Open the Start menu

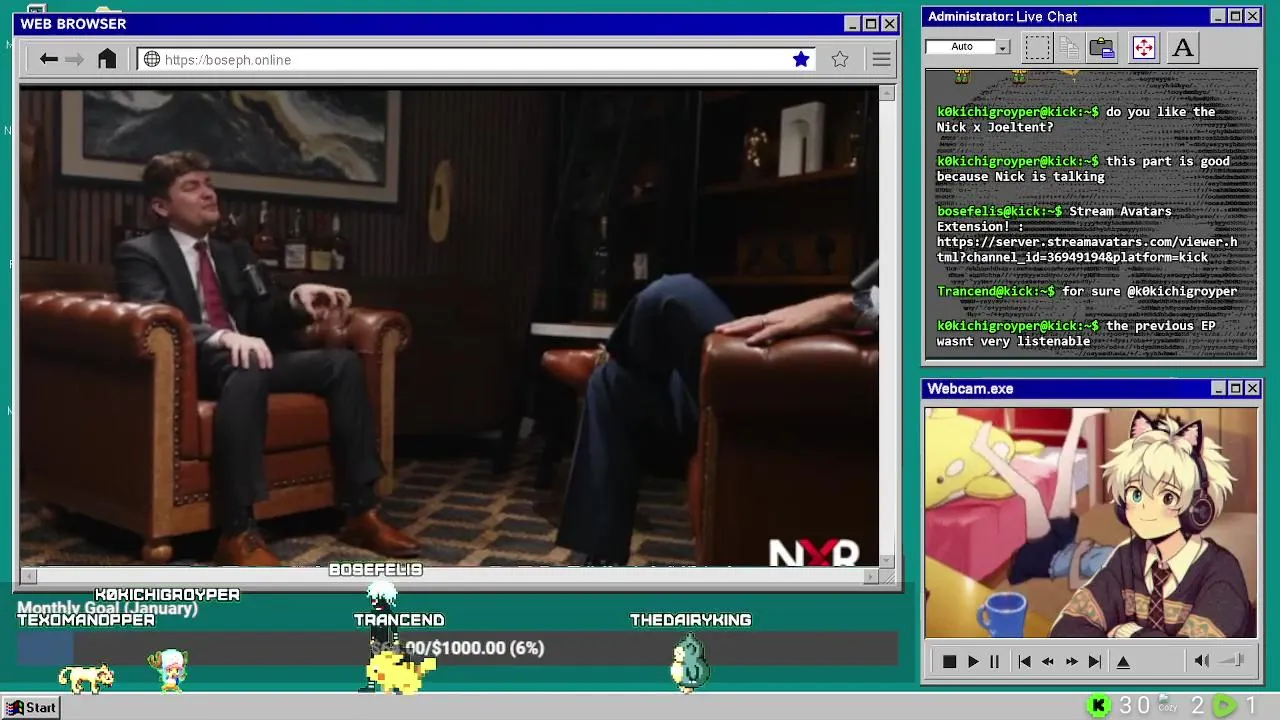[31, 707]
